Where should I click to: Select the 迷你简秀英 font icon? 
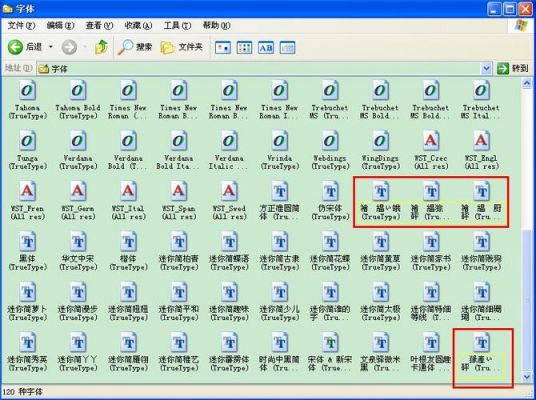pos(28,343)
